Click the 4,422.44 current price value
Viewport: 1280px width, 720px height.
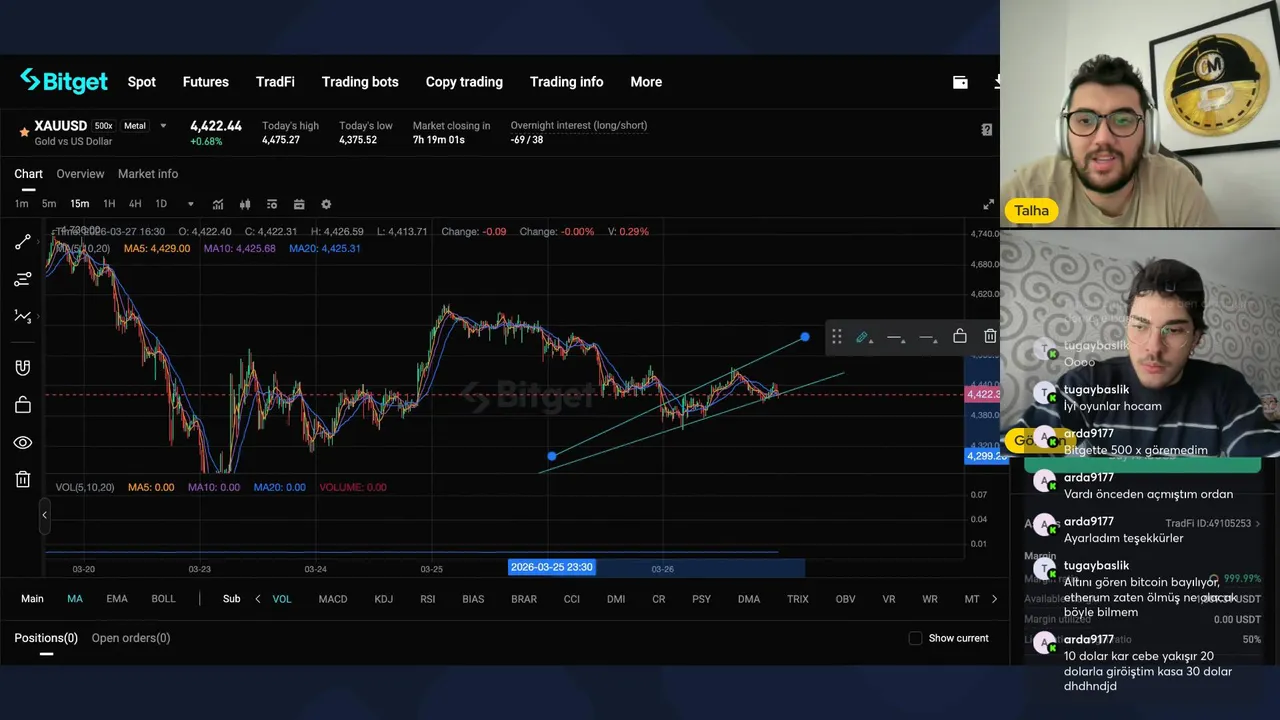pyautogui.click(x=216, y=126)
